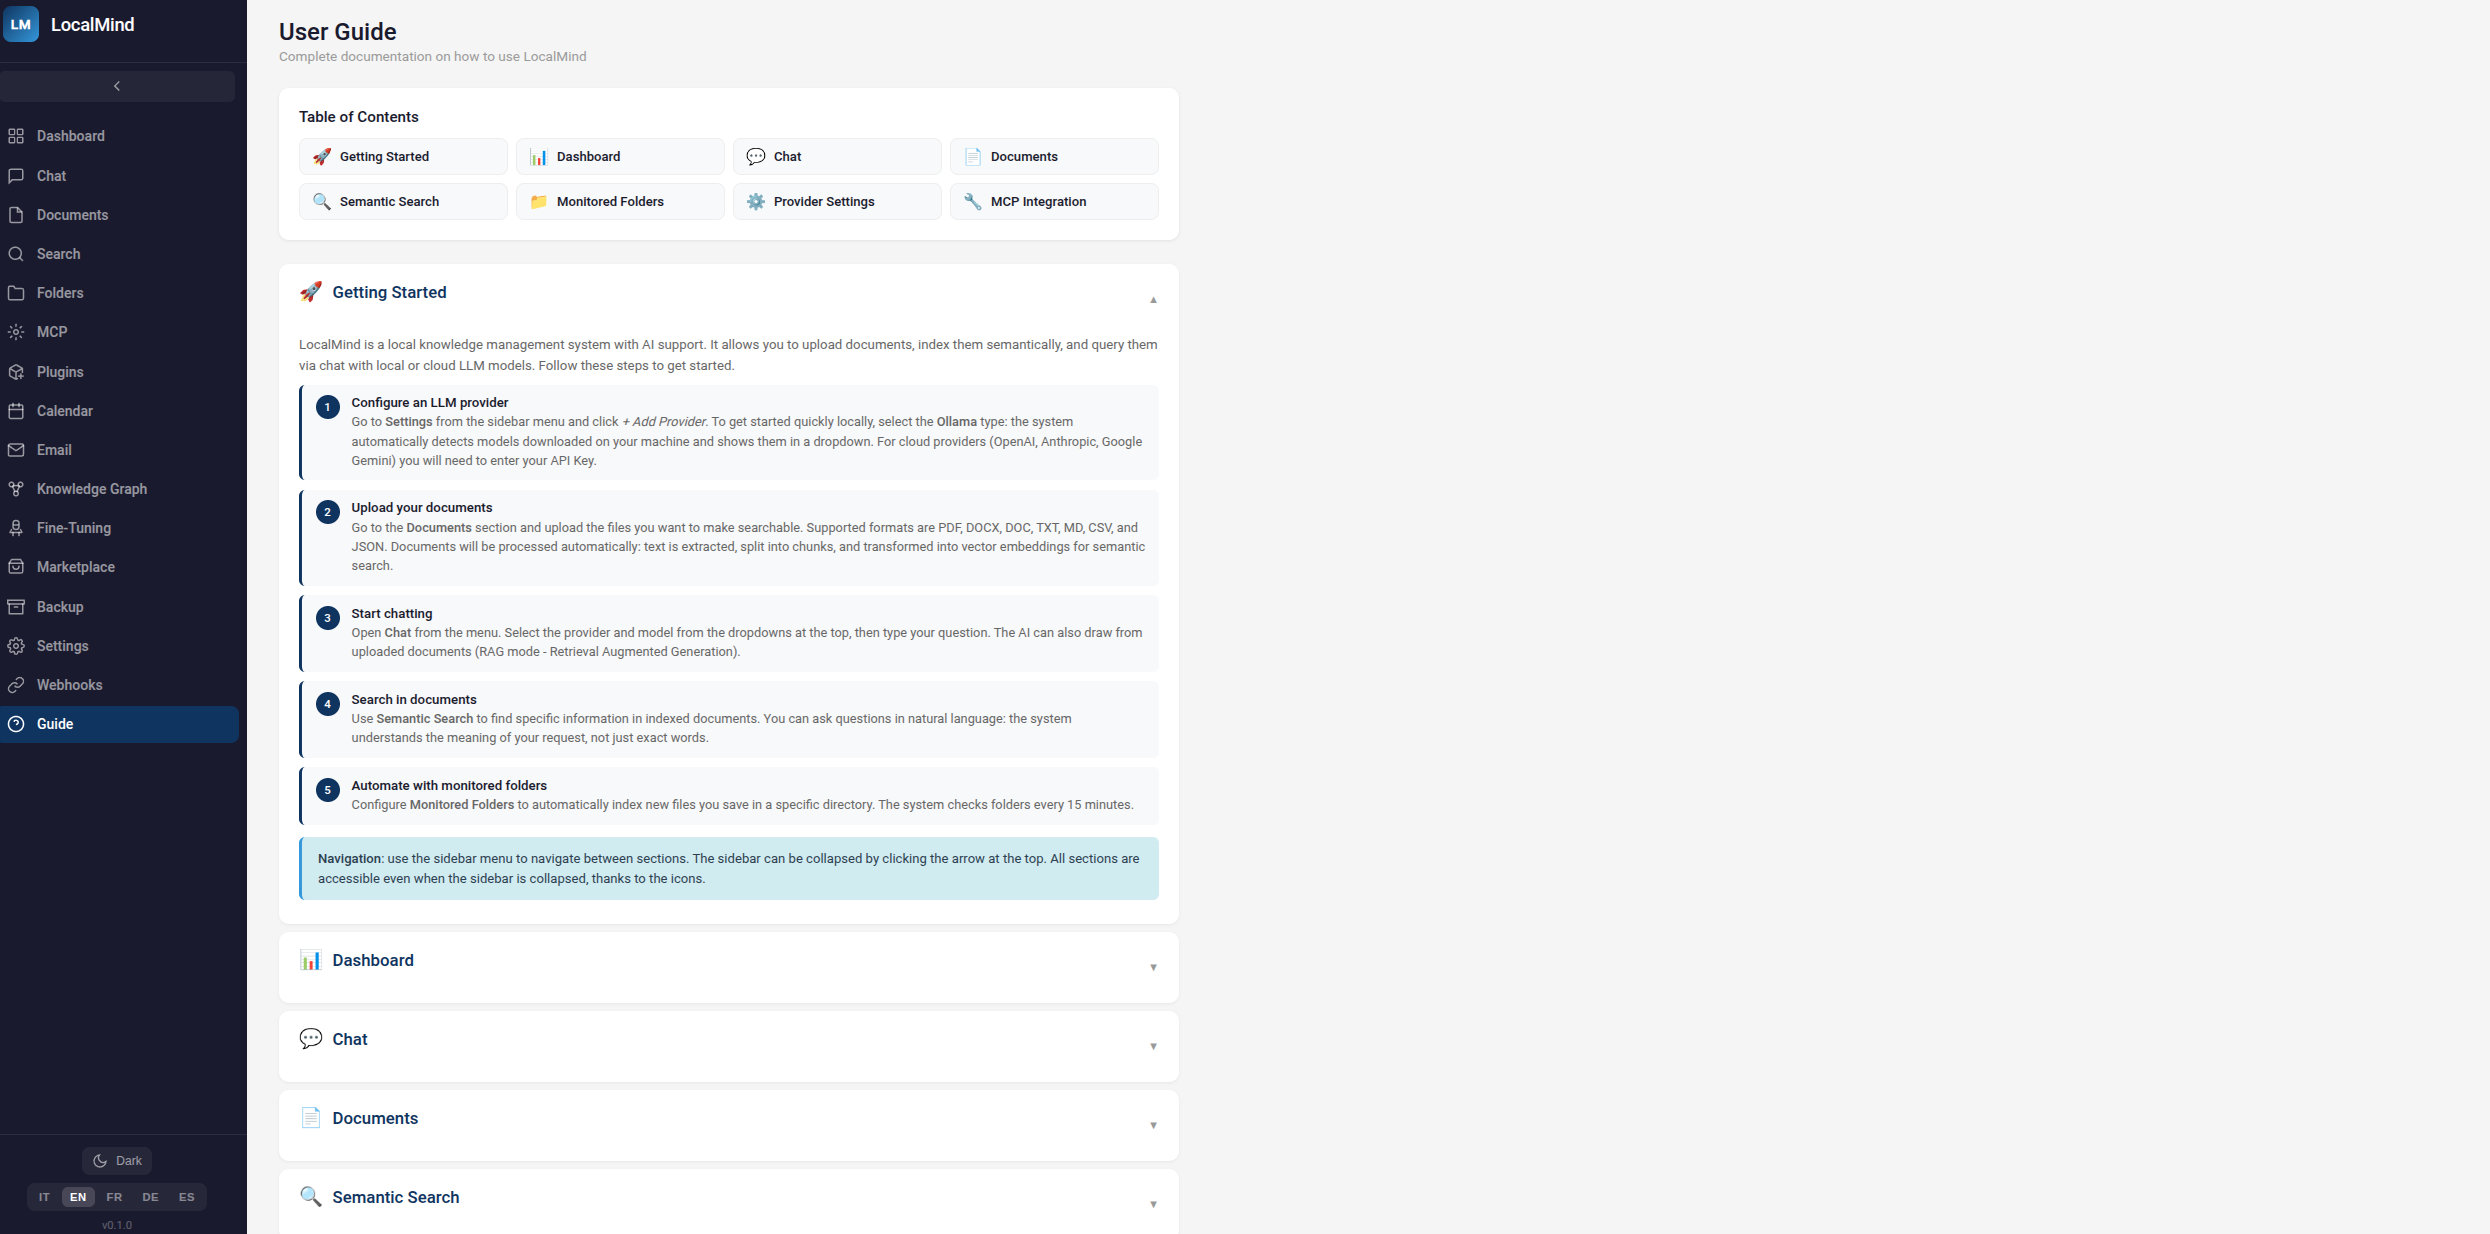This screenshot has width=2490, height=1234.
Task: Jump to Provider Settings from contents
Action: coord(837,202)
